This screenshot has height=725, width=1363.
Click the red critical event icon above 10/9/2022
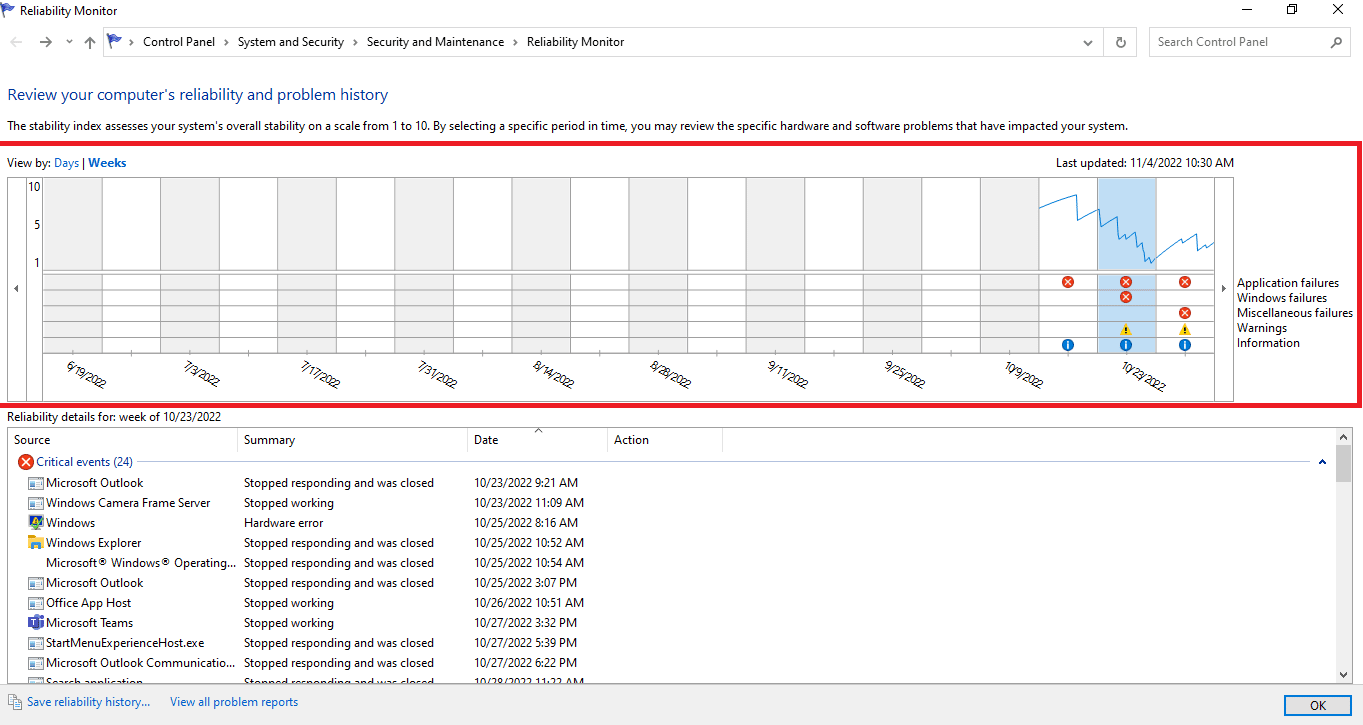[1068, 281]
